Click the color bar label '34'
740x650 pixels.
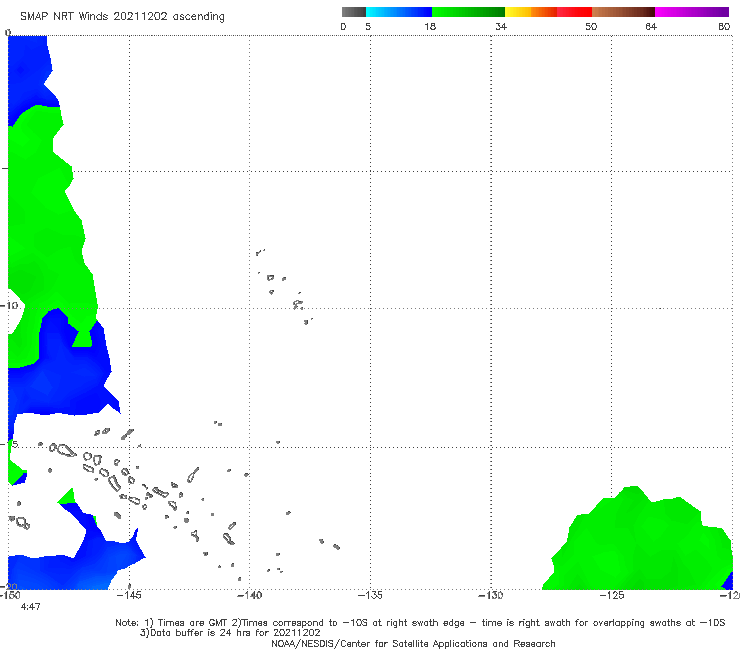coord(501,27)
